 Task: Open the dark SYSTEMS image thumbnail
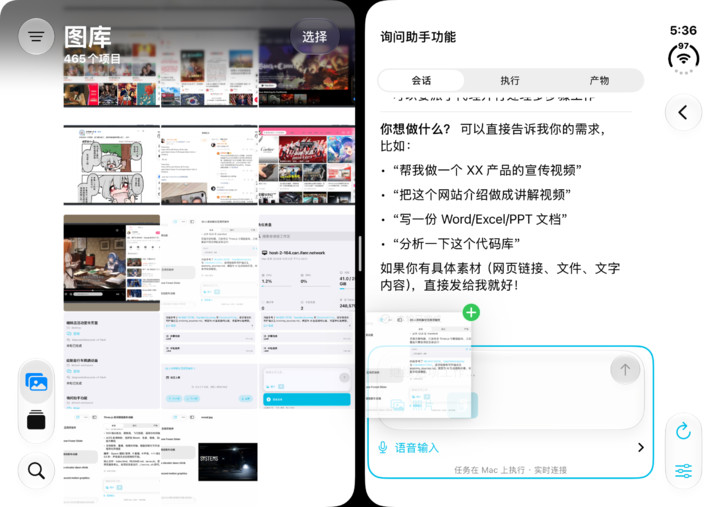click(228, 462)
